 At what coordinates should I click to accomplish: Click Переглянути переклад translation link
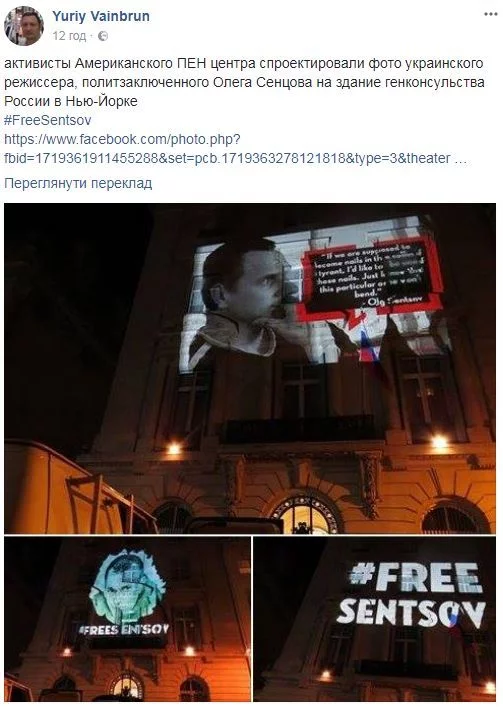point(78,184)
